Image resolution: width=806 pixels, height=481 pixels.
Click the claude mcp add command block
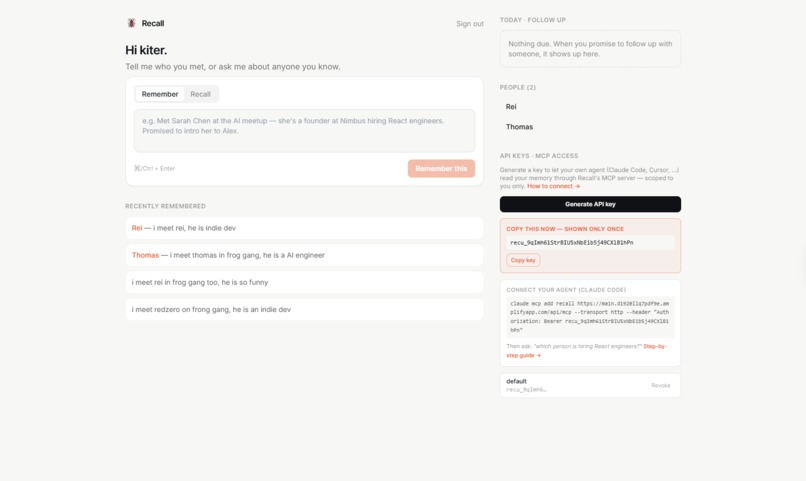tap(590, 317)
